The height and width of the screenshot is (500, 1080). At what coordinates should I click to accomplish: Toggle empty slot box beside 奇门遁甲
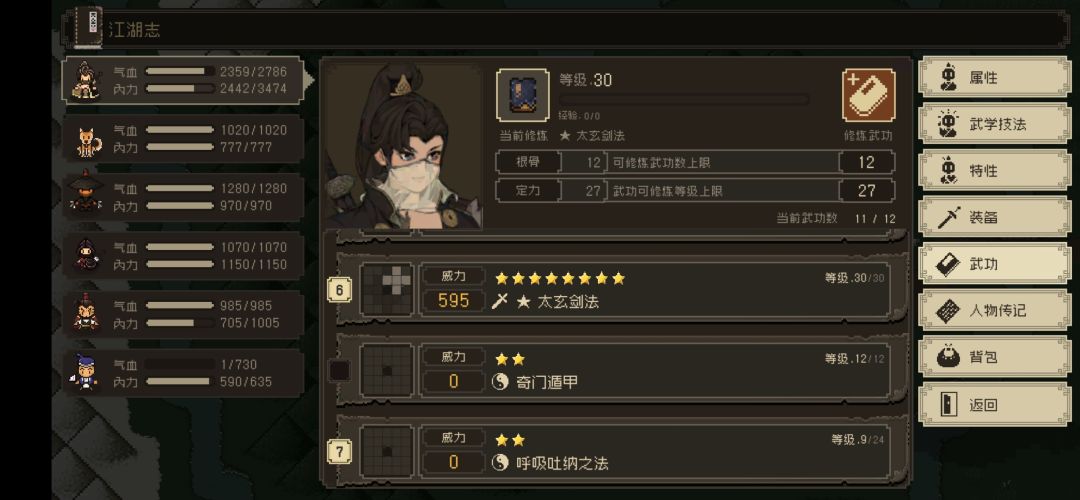click(339, 371)
